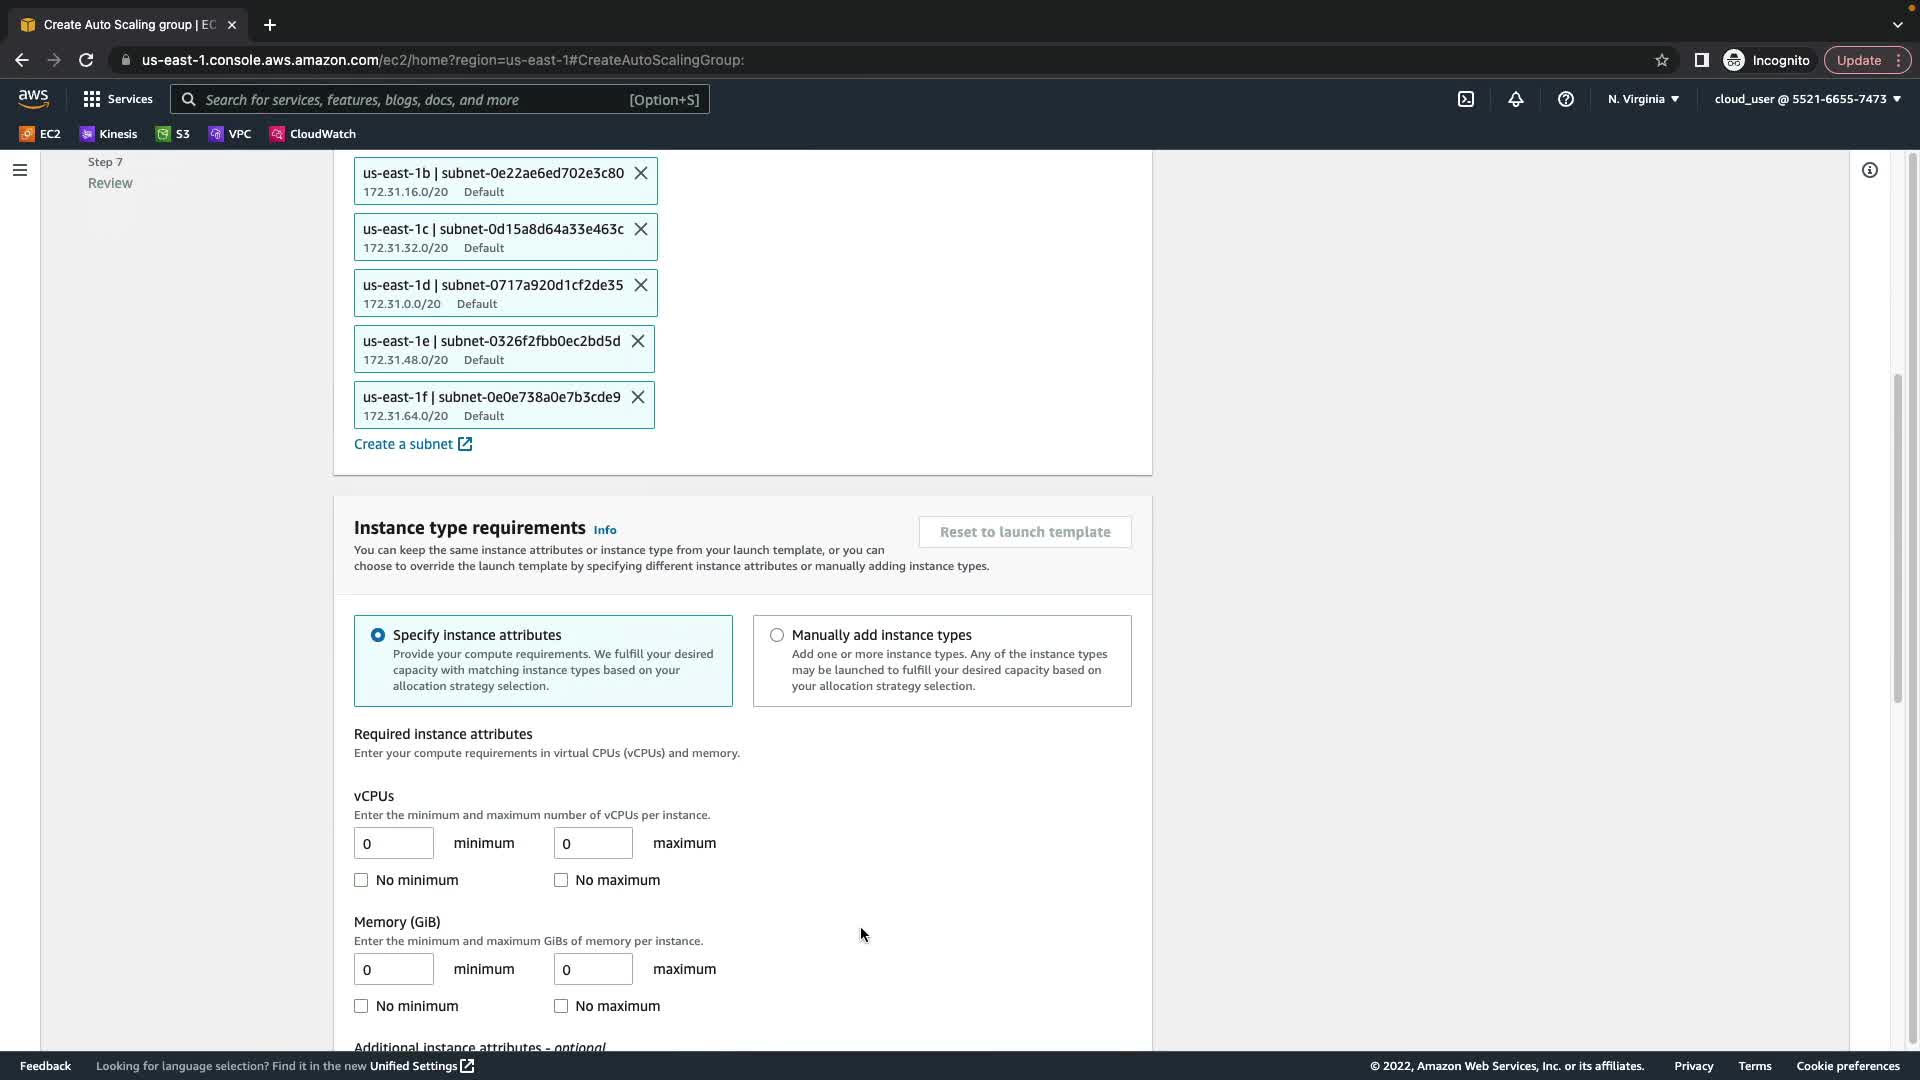Open the Services menu

[118, 99]
